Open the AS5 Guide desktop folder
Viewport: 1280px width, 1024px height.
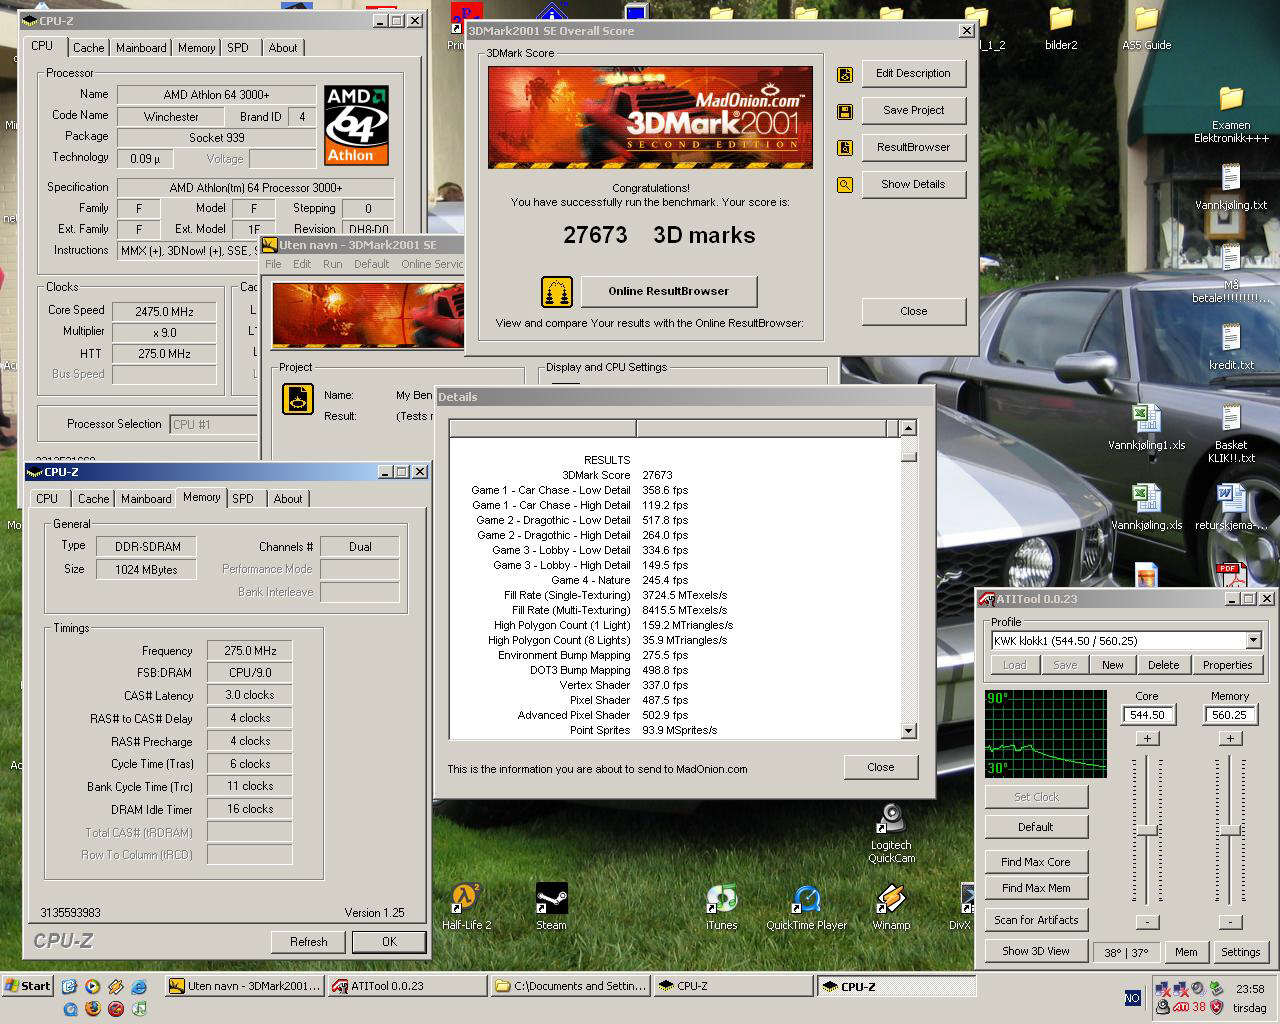pos(1146,19)
